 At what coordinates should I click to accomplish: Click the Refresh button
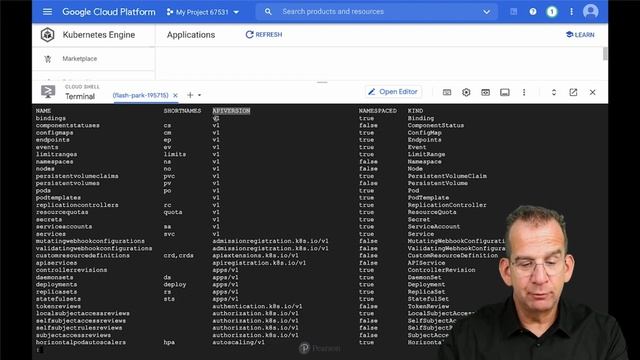point(264,35)
